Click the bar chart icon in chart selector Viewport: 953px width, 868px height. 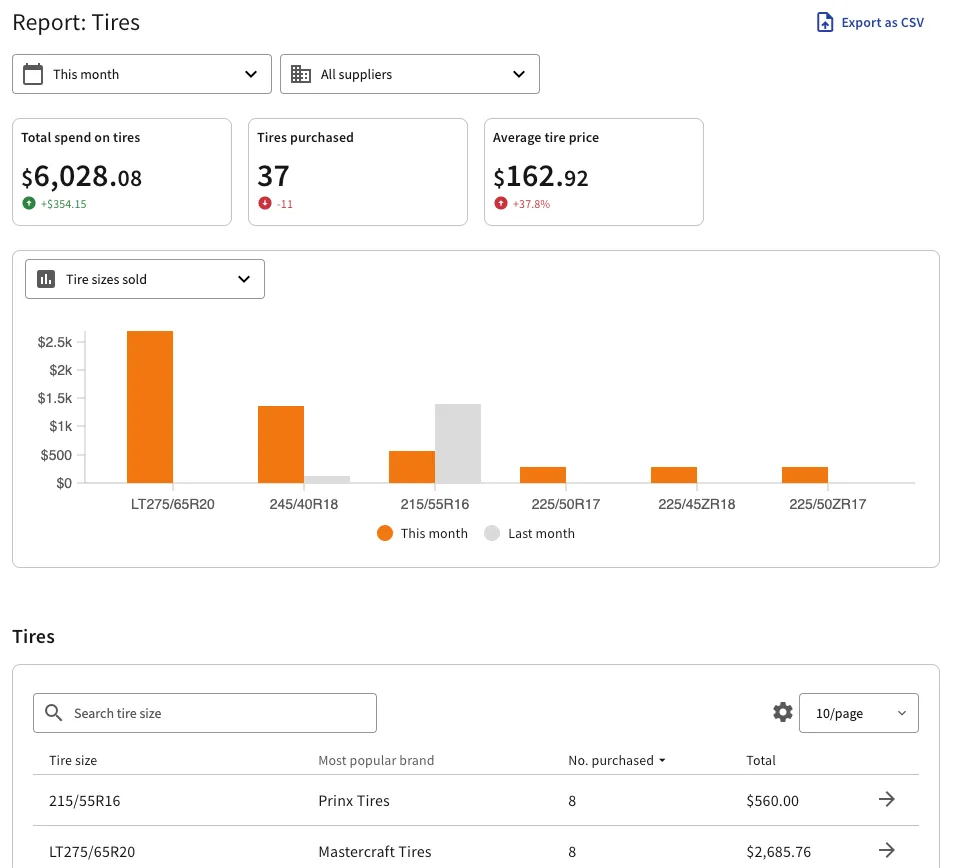click(x=46, y=280)
